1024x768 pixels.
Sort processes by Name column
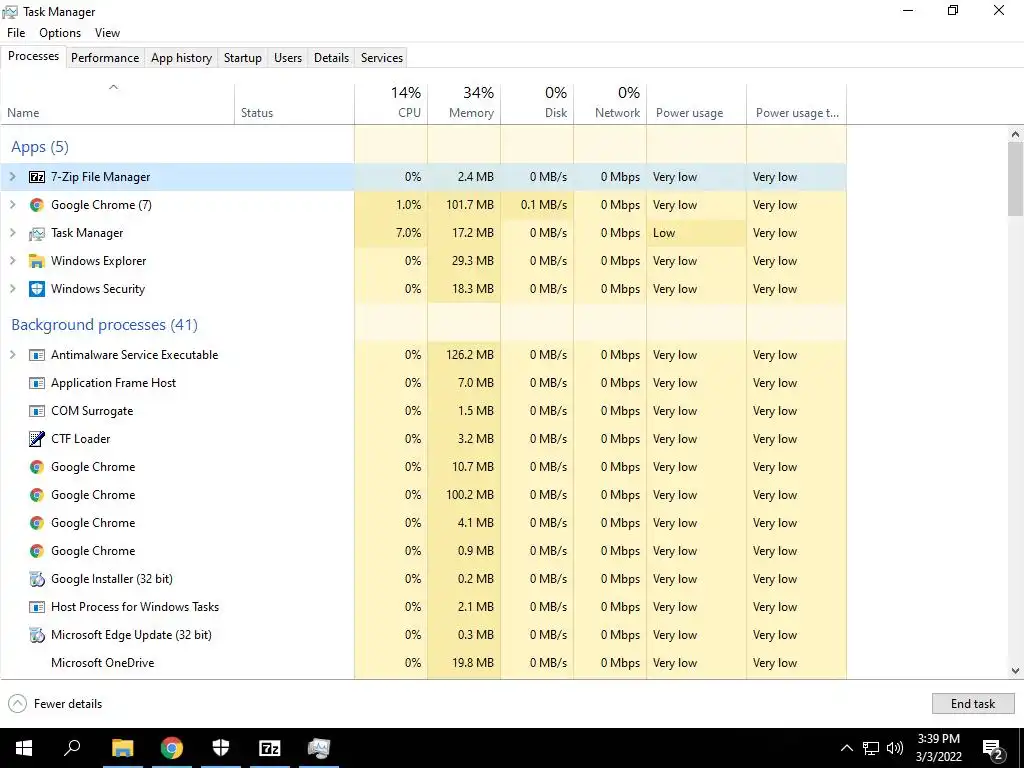click(118, 104)
